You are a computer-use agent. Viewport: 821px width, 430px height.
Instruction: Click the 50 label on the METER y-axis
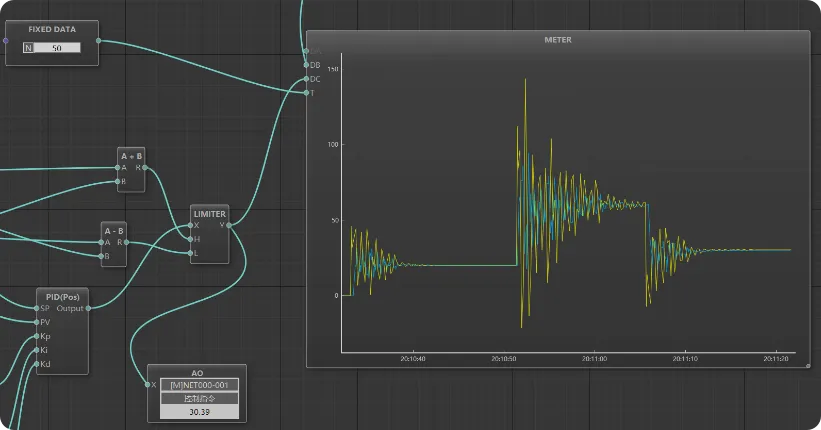(x=335, y=220)
